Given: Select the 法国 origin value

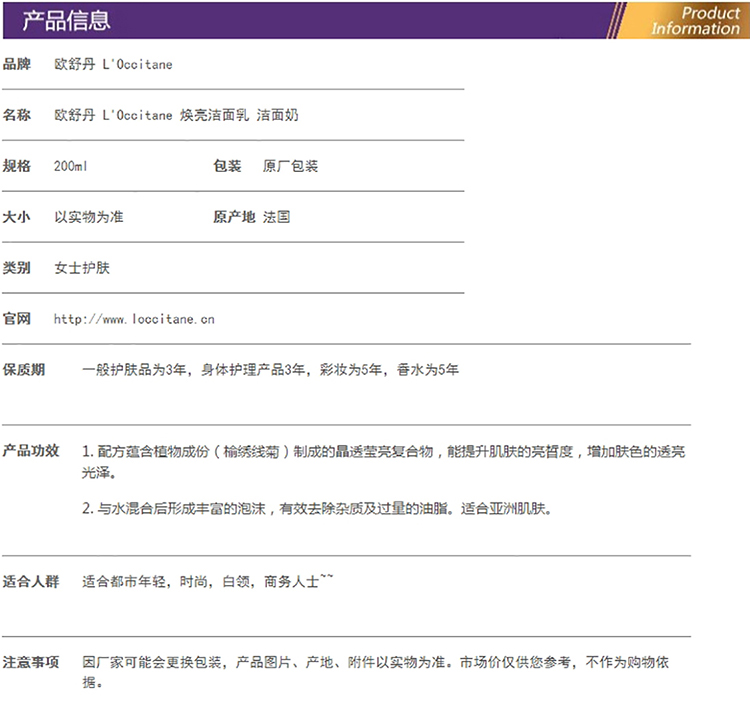Looking at the screenshot, I should (276, 217).
